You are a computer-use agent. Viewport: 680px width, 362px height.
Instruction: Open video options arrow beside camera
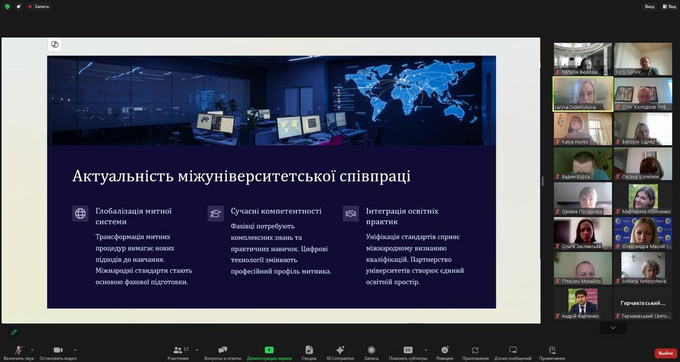coord(75,349)
